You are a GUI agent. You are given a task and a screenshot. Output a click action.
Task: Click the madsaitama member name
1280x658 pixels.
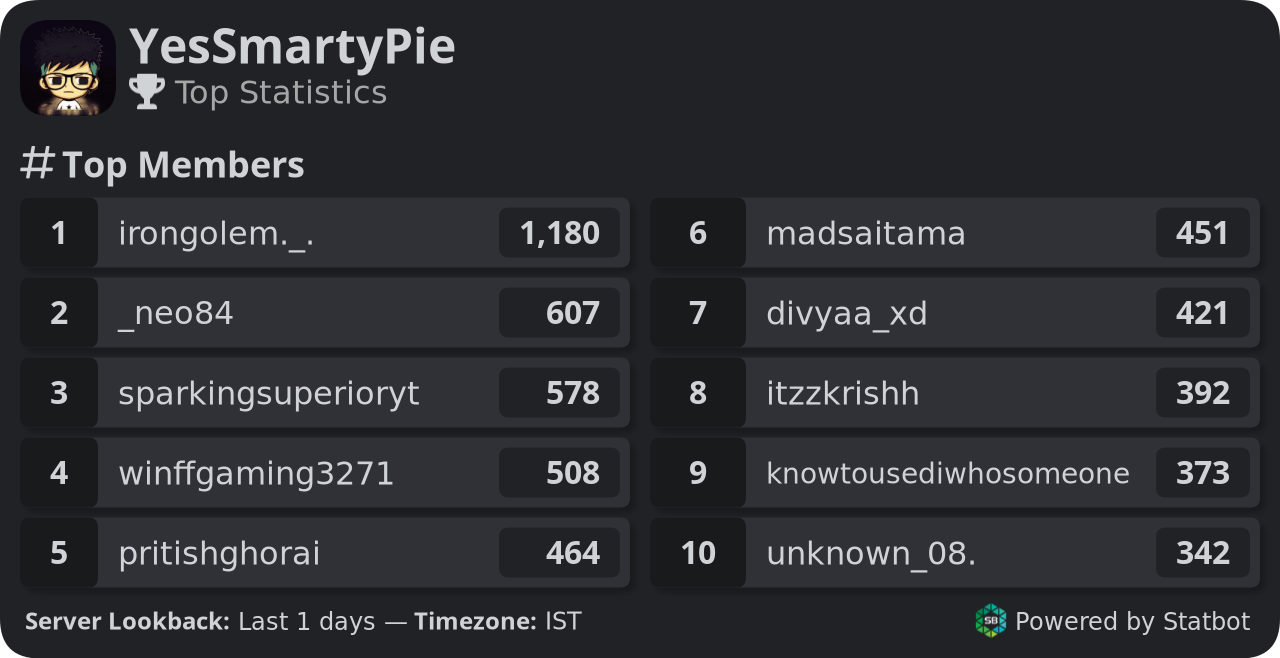point(866,233)
